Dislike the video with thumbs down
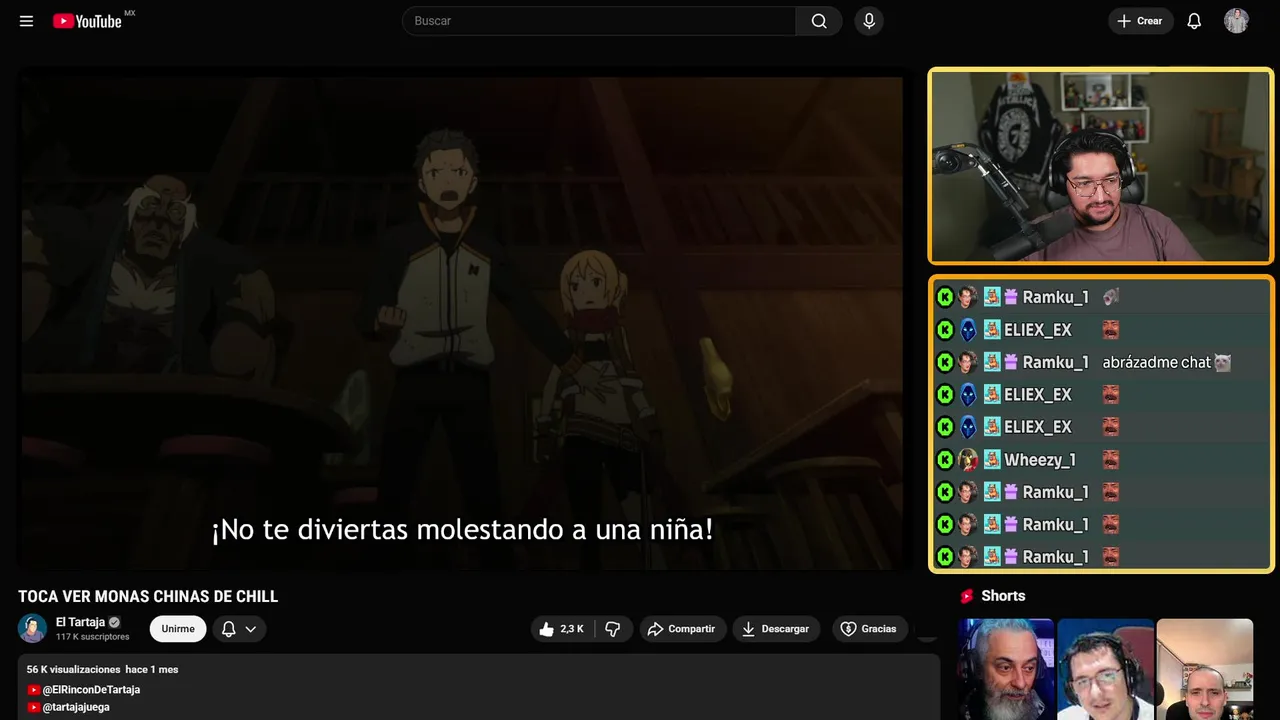 [613, 629]
